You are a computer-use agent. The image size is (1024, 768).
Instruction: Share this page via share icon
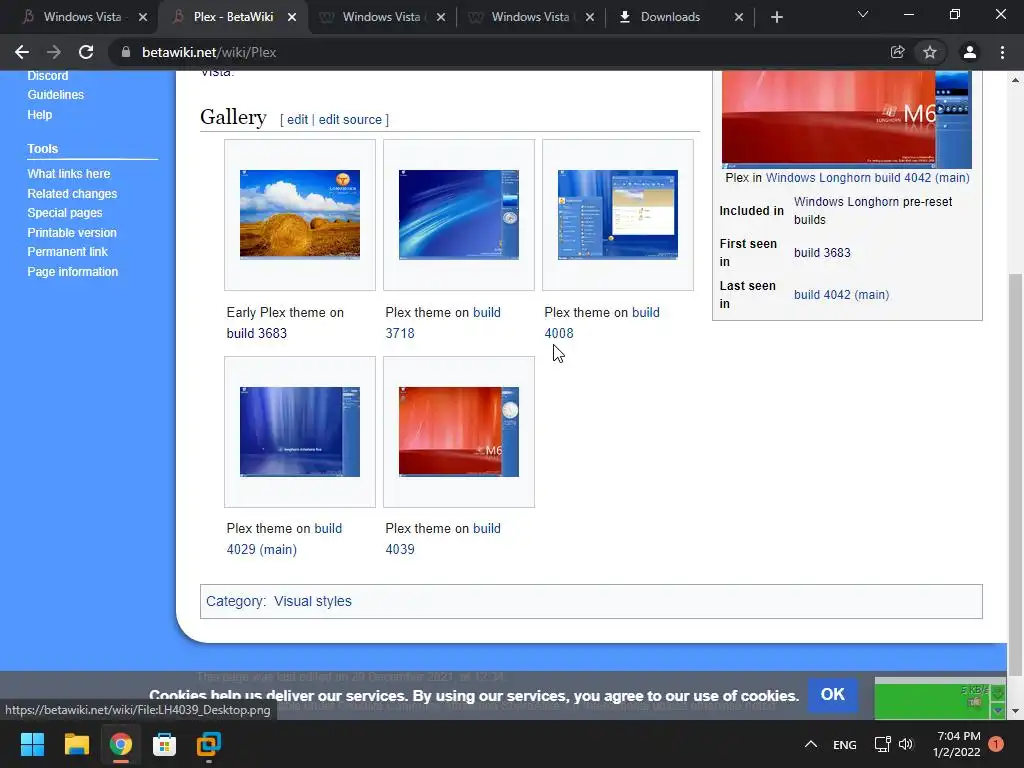pyautogui.click(x=897, y=52)
